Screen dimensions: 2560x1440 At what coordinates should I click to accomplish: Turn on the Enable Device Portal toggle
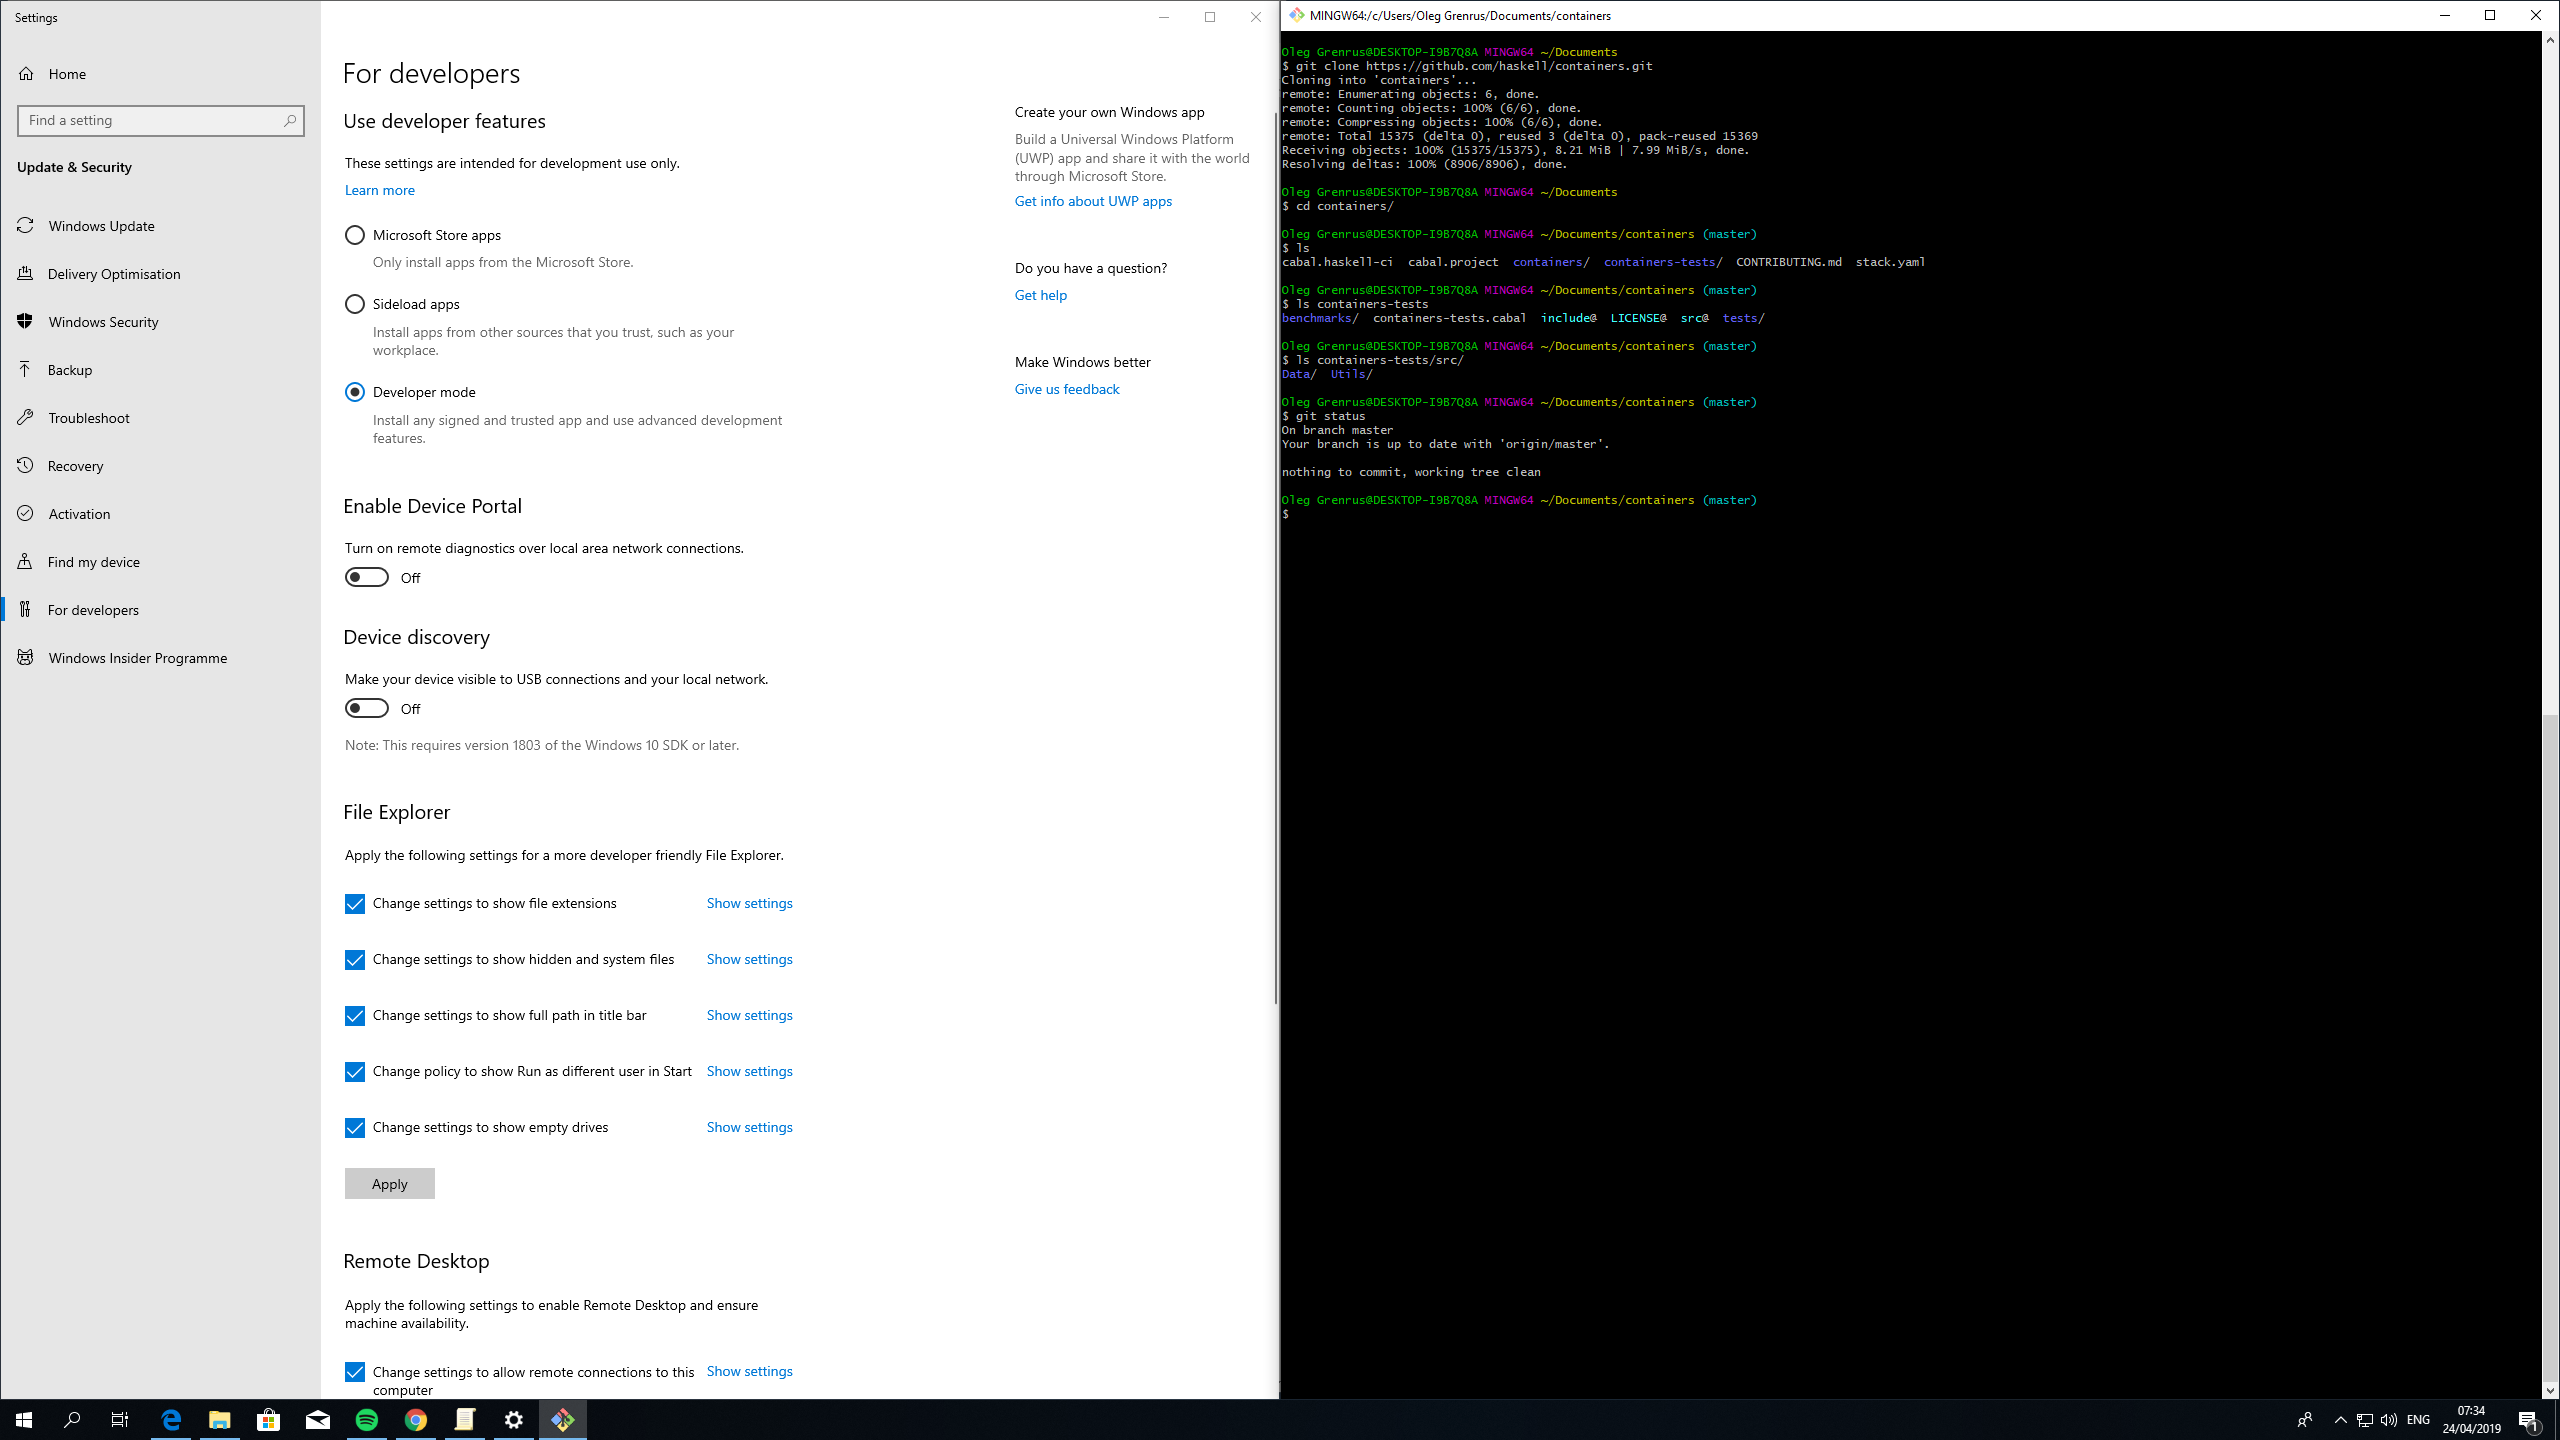click(365, 576)
